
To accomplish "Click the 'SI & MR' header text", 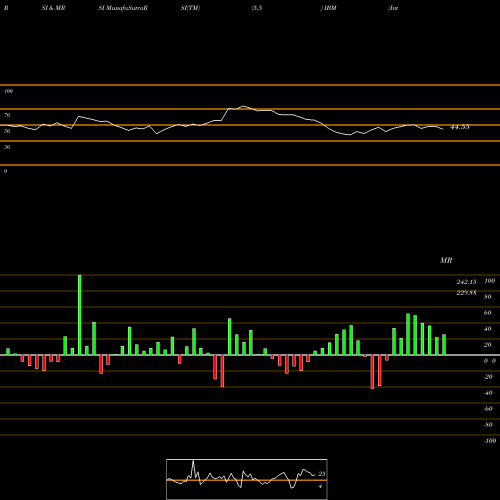I will pyautogui.click(x=53, y=8).
